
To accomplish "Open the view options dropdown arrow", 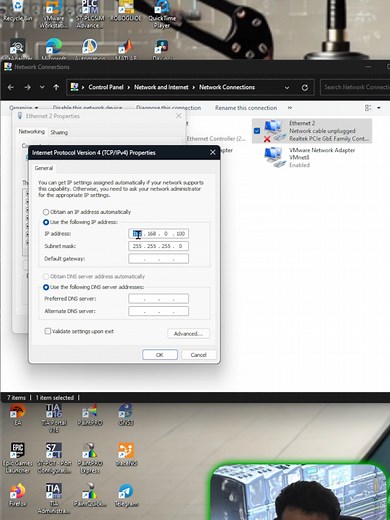I will [x=379, y=108].
